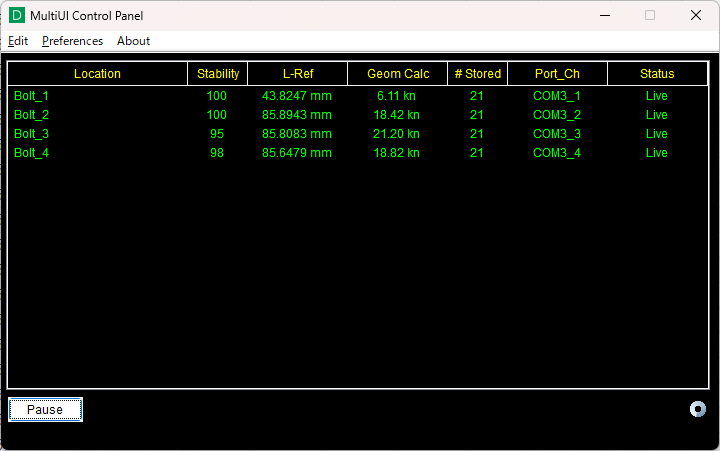Sort by the Location column header
This screenshot has height=451, width=720.
point(97,74)
